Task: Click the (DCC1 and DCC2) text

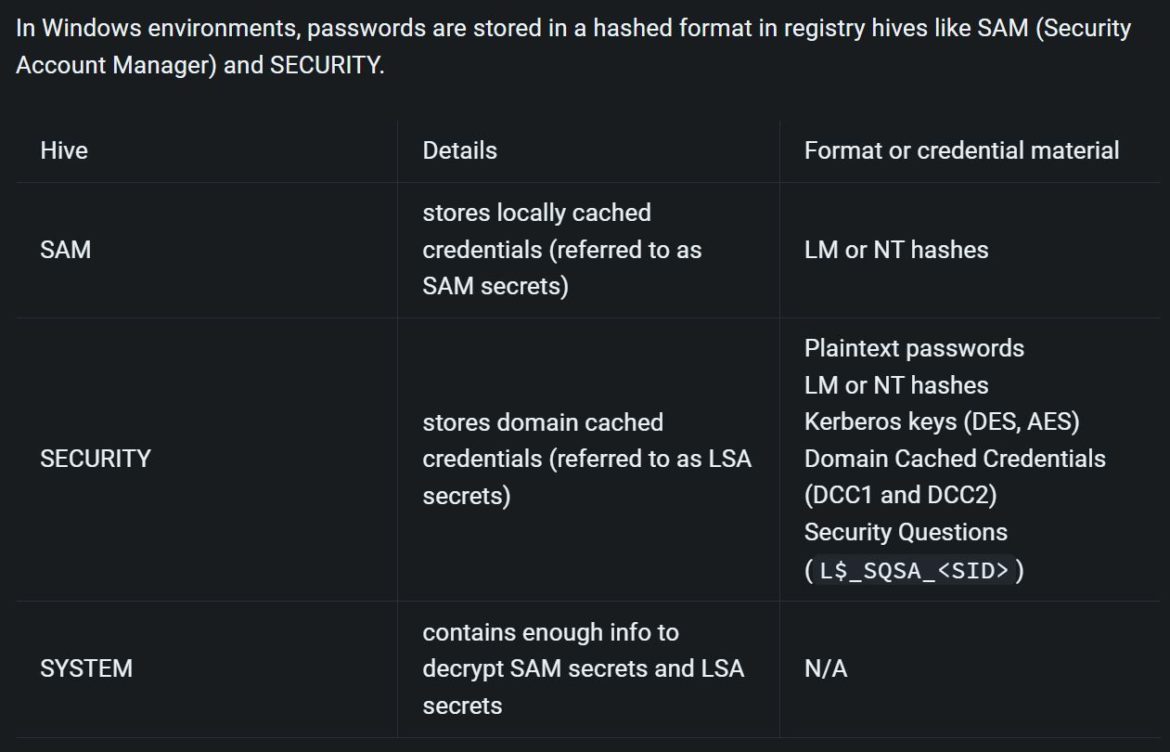Action: (901, 495)
